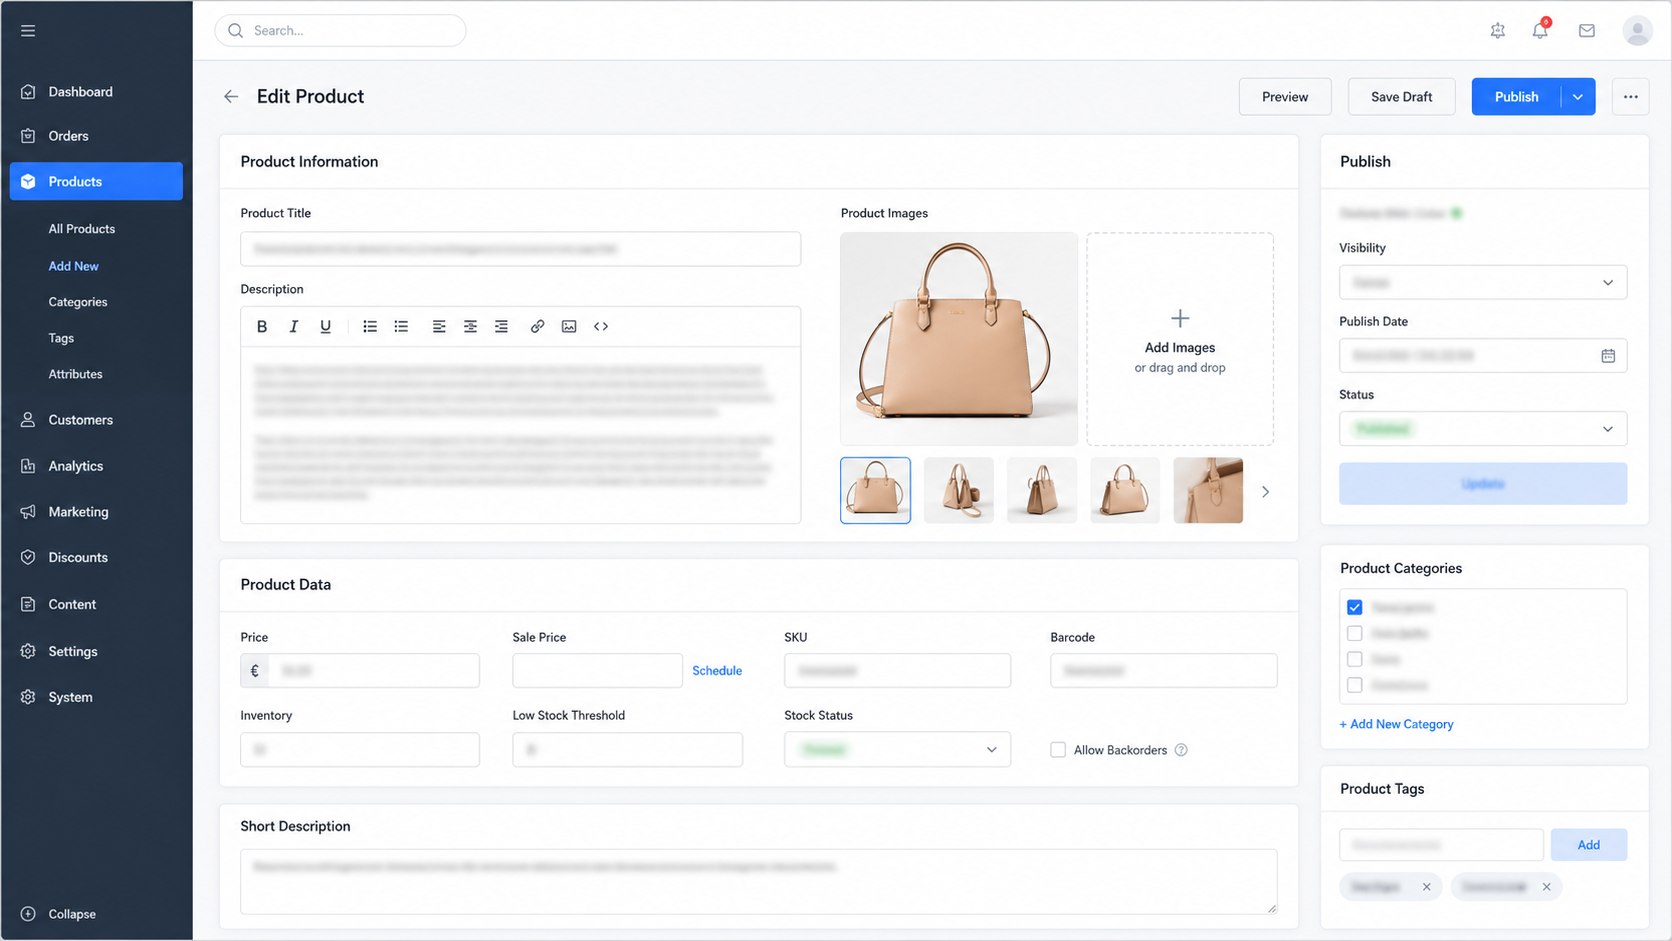Click the Update button in Publish panel
Screen dimensions: 1672x941
click(1483, 484)
